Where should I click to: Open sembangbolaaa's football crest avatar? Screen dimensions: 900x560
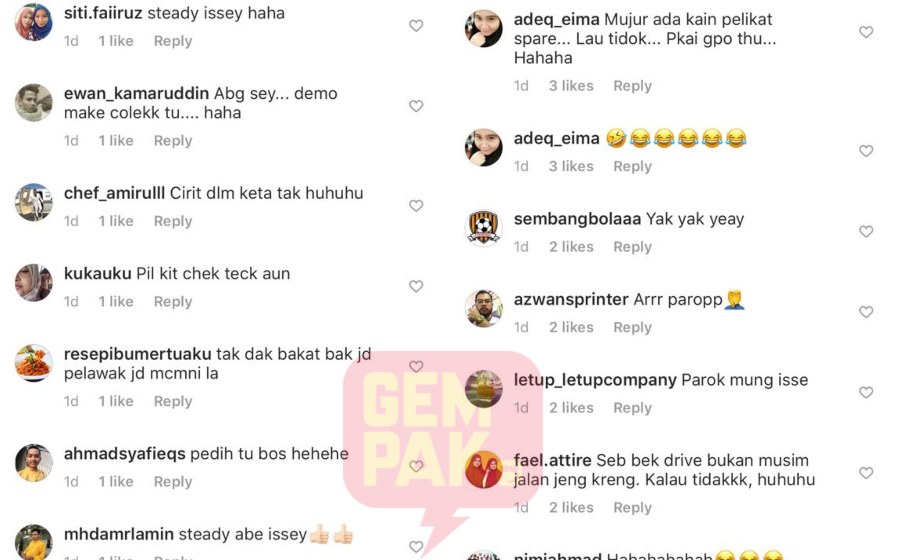coord(484,228)
